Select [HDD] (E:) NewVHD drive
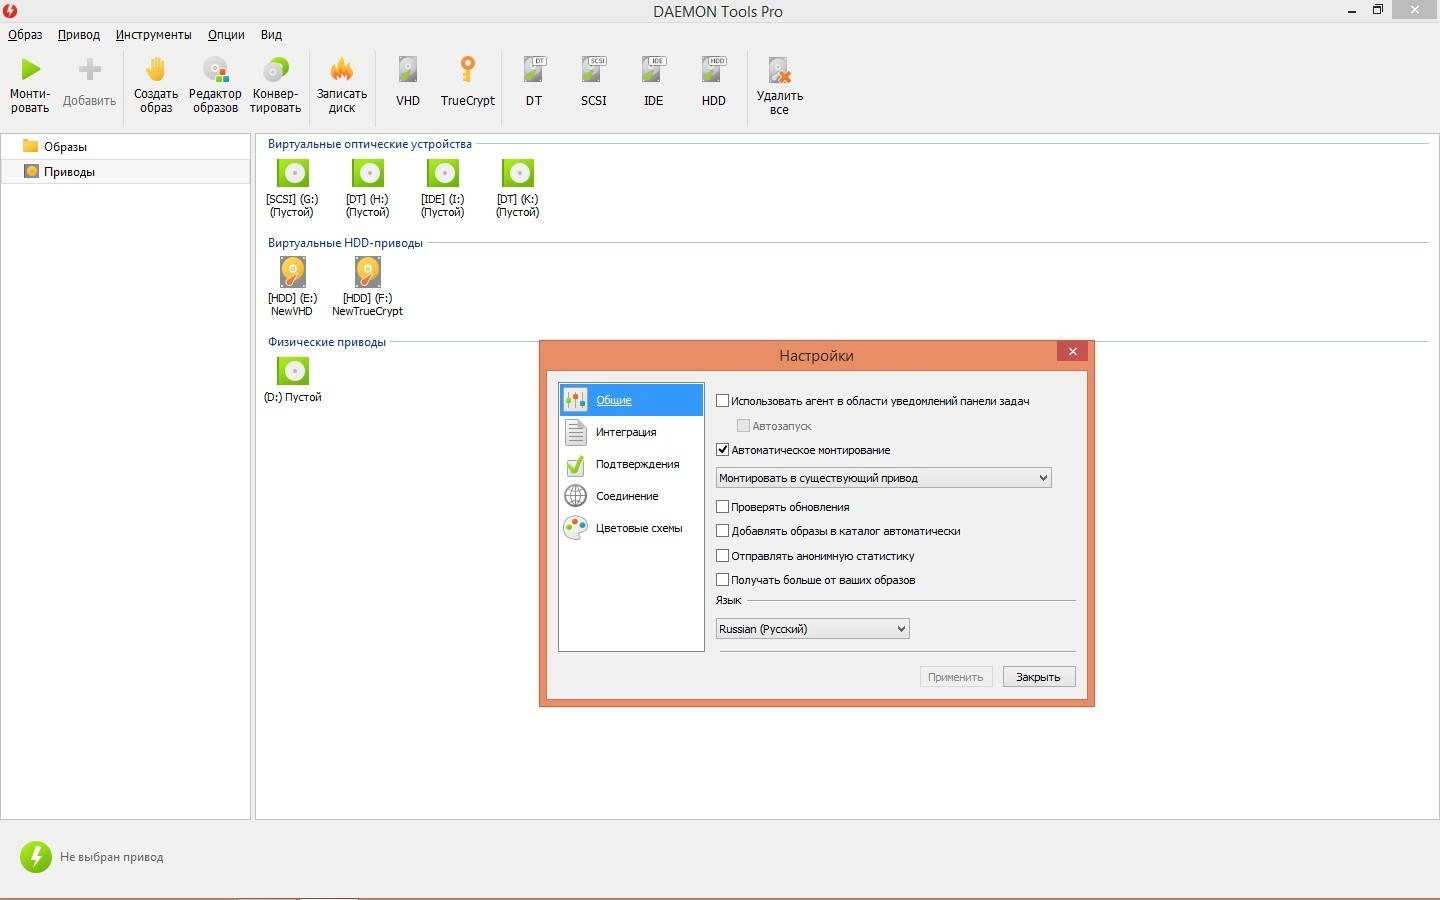 (x=292, y=286)
